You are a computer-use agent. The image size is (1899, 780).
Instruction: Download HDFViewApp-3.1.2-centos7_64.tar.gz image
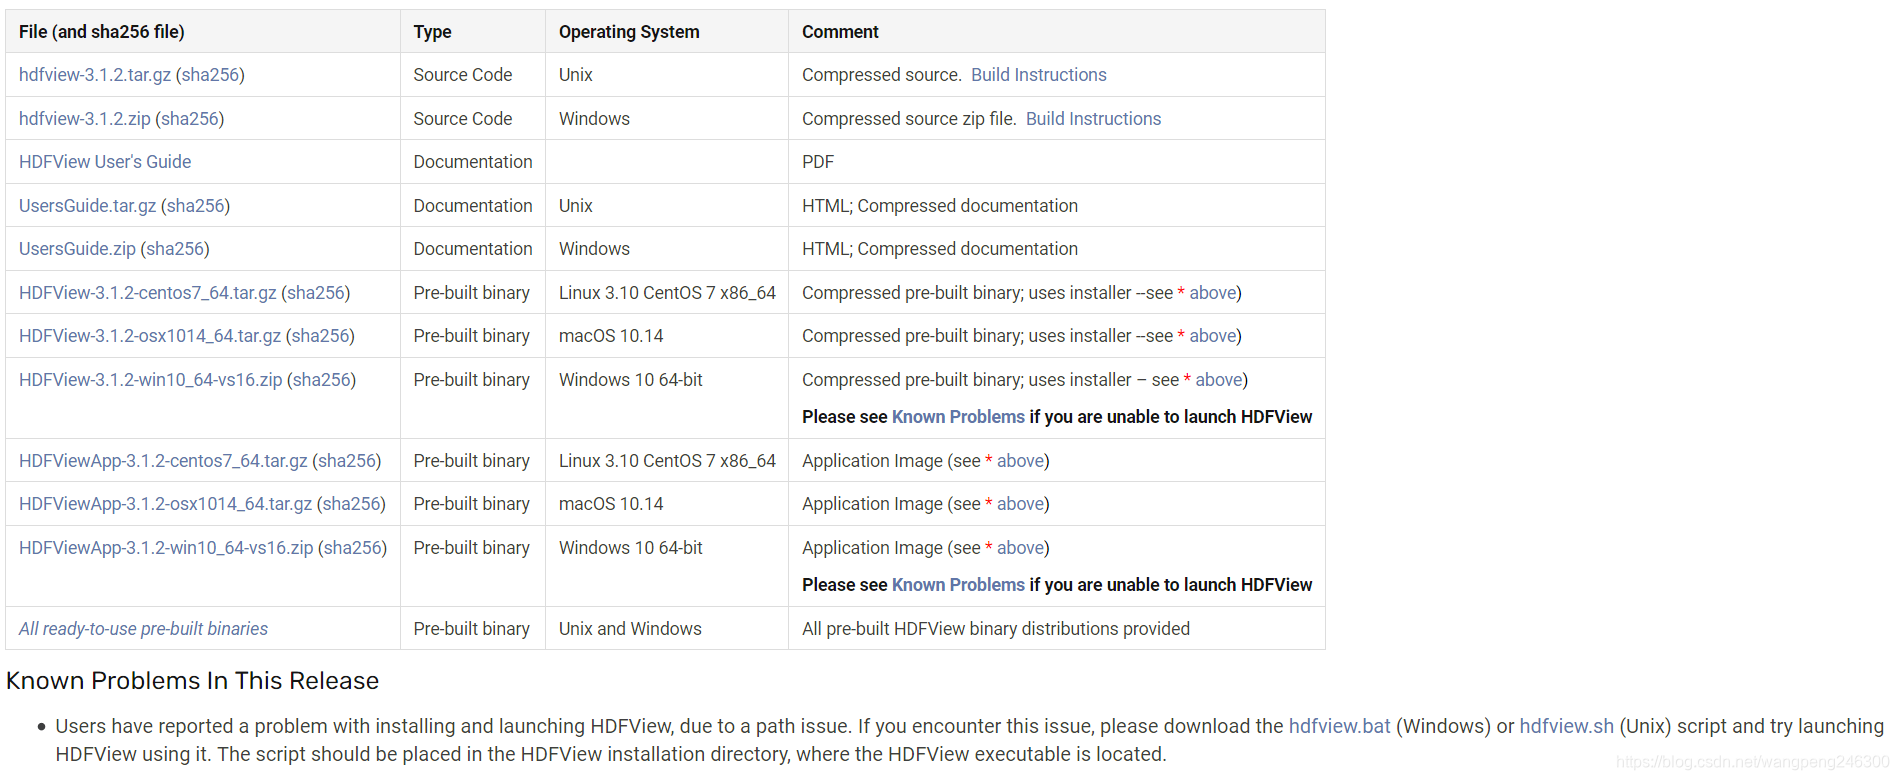(x=163, y=461)
